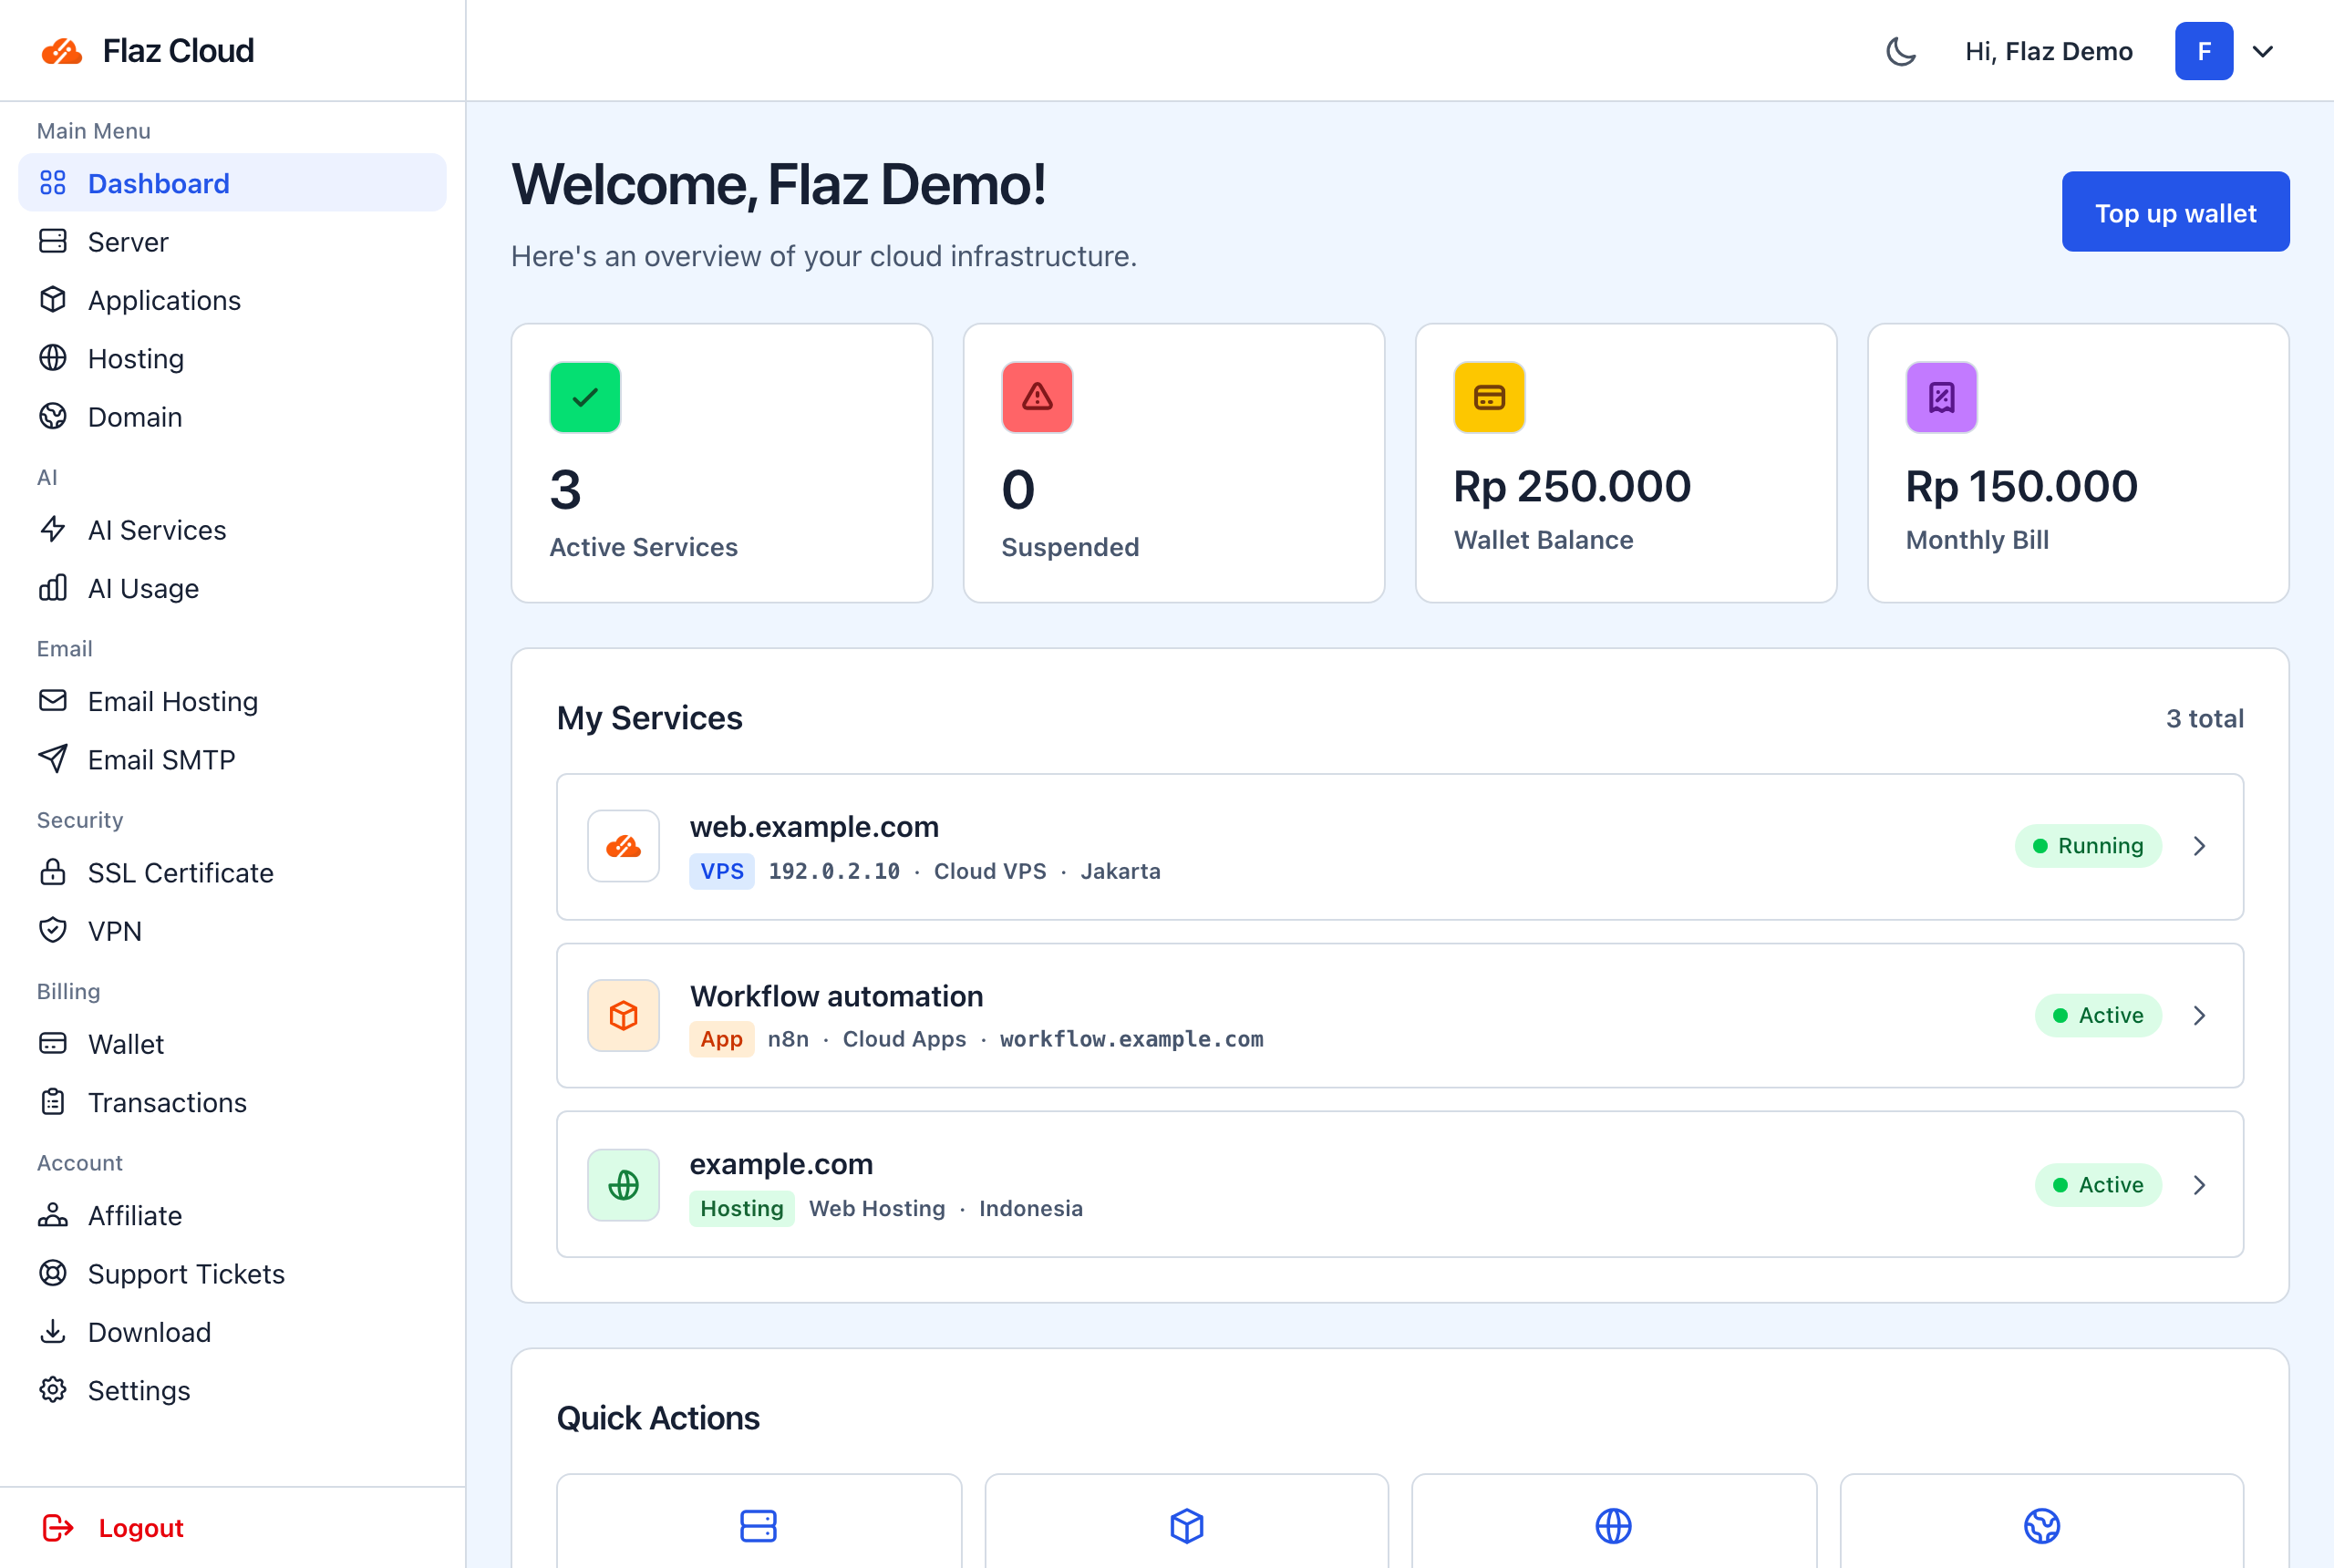Image resolution: width=2334 pixels, height=1568 pixels.
Task: Expand Workflow automation service chevron
Action: [x=2199, y=1015]
